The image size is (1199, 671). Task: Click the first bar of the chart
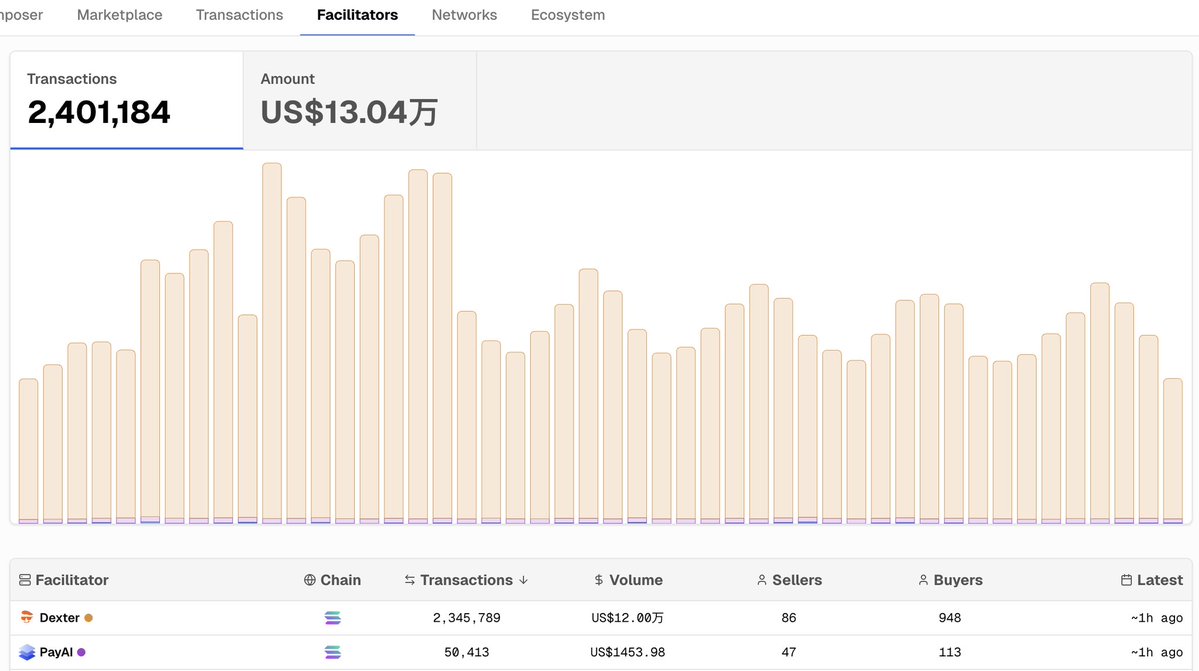click(28, 451)
